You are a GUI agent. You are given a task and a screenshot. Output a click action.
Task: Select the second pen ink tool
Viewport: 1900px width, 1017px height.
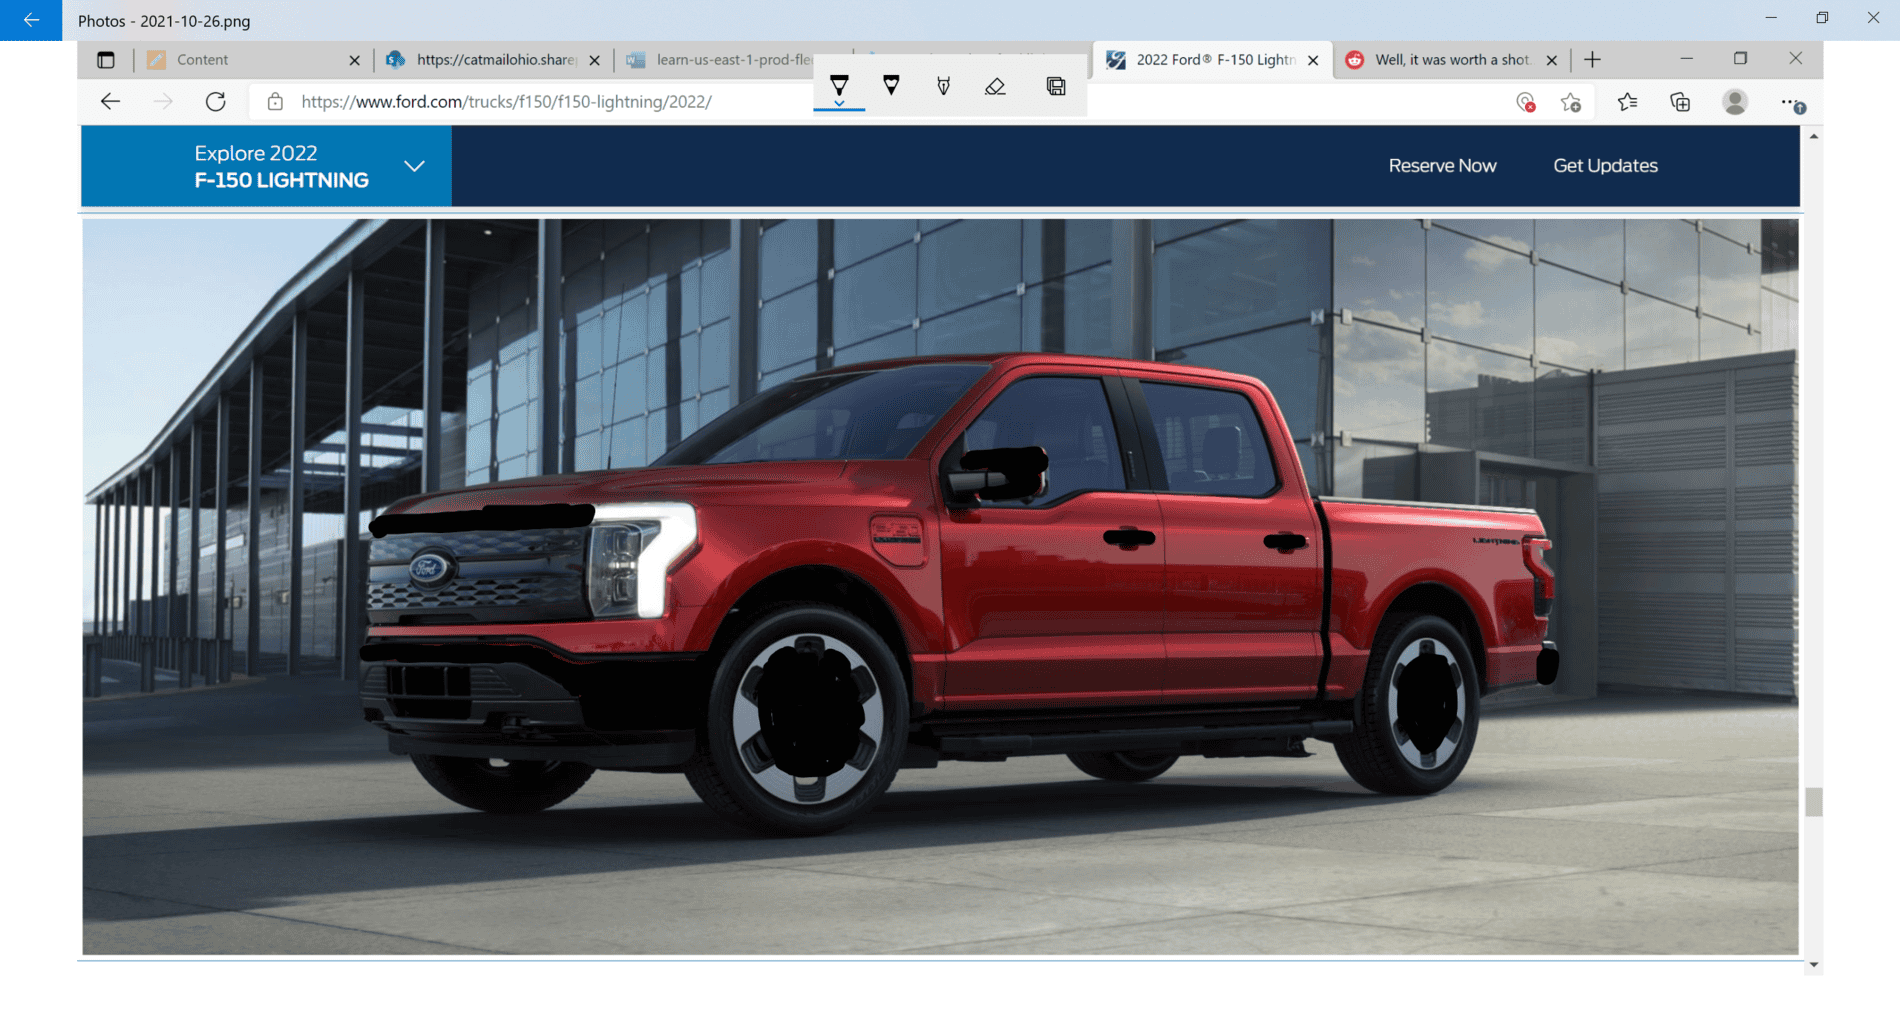(891, 86)
